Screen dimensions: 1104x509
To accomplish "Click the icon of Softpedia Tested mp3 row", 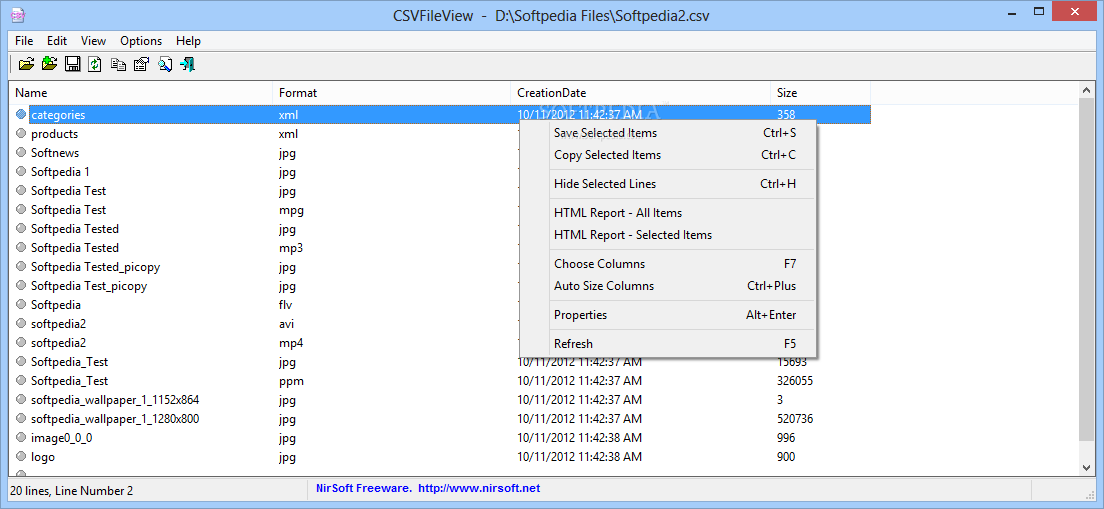I will click(x=20, y=247).
